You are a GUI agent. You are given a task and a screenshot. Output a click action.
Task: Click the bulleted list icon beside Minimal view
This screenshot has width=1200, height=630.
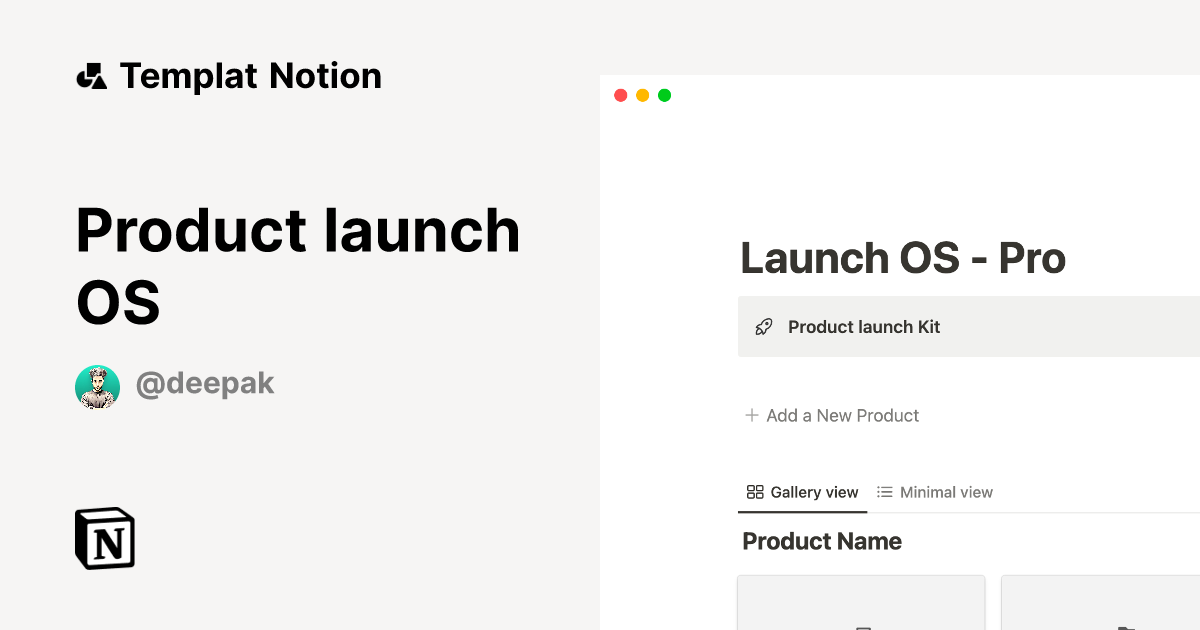coord(884,491)
